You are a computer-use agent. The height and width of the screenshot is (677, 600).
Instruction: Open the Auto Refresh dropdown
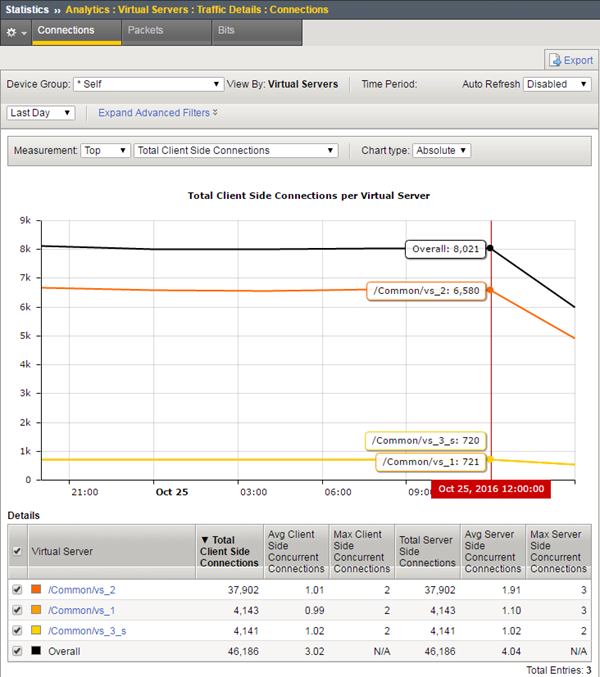[x=557, y=85]
